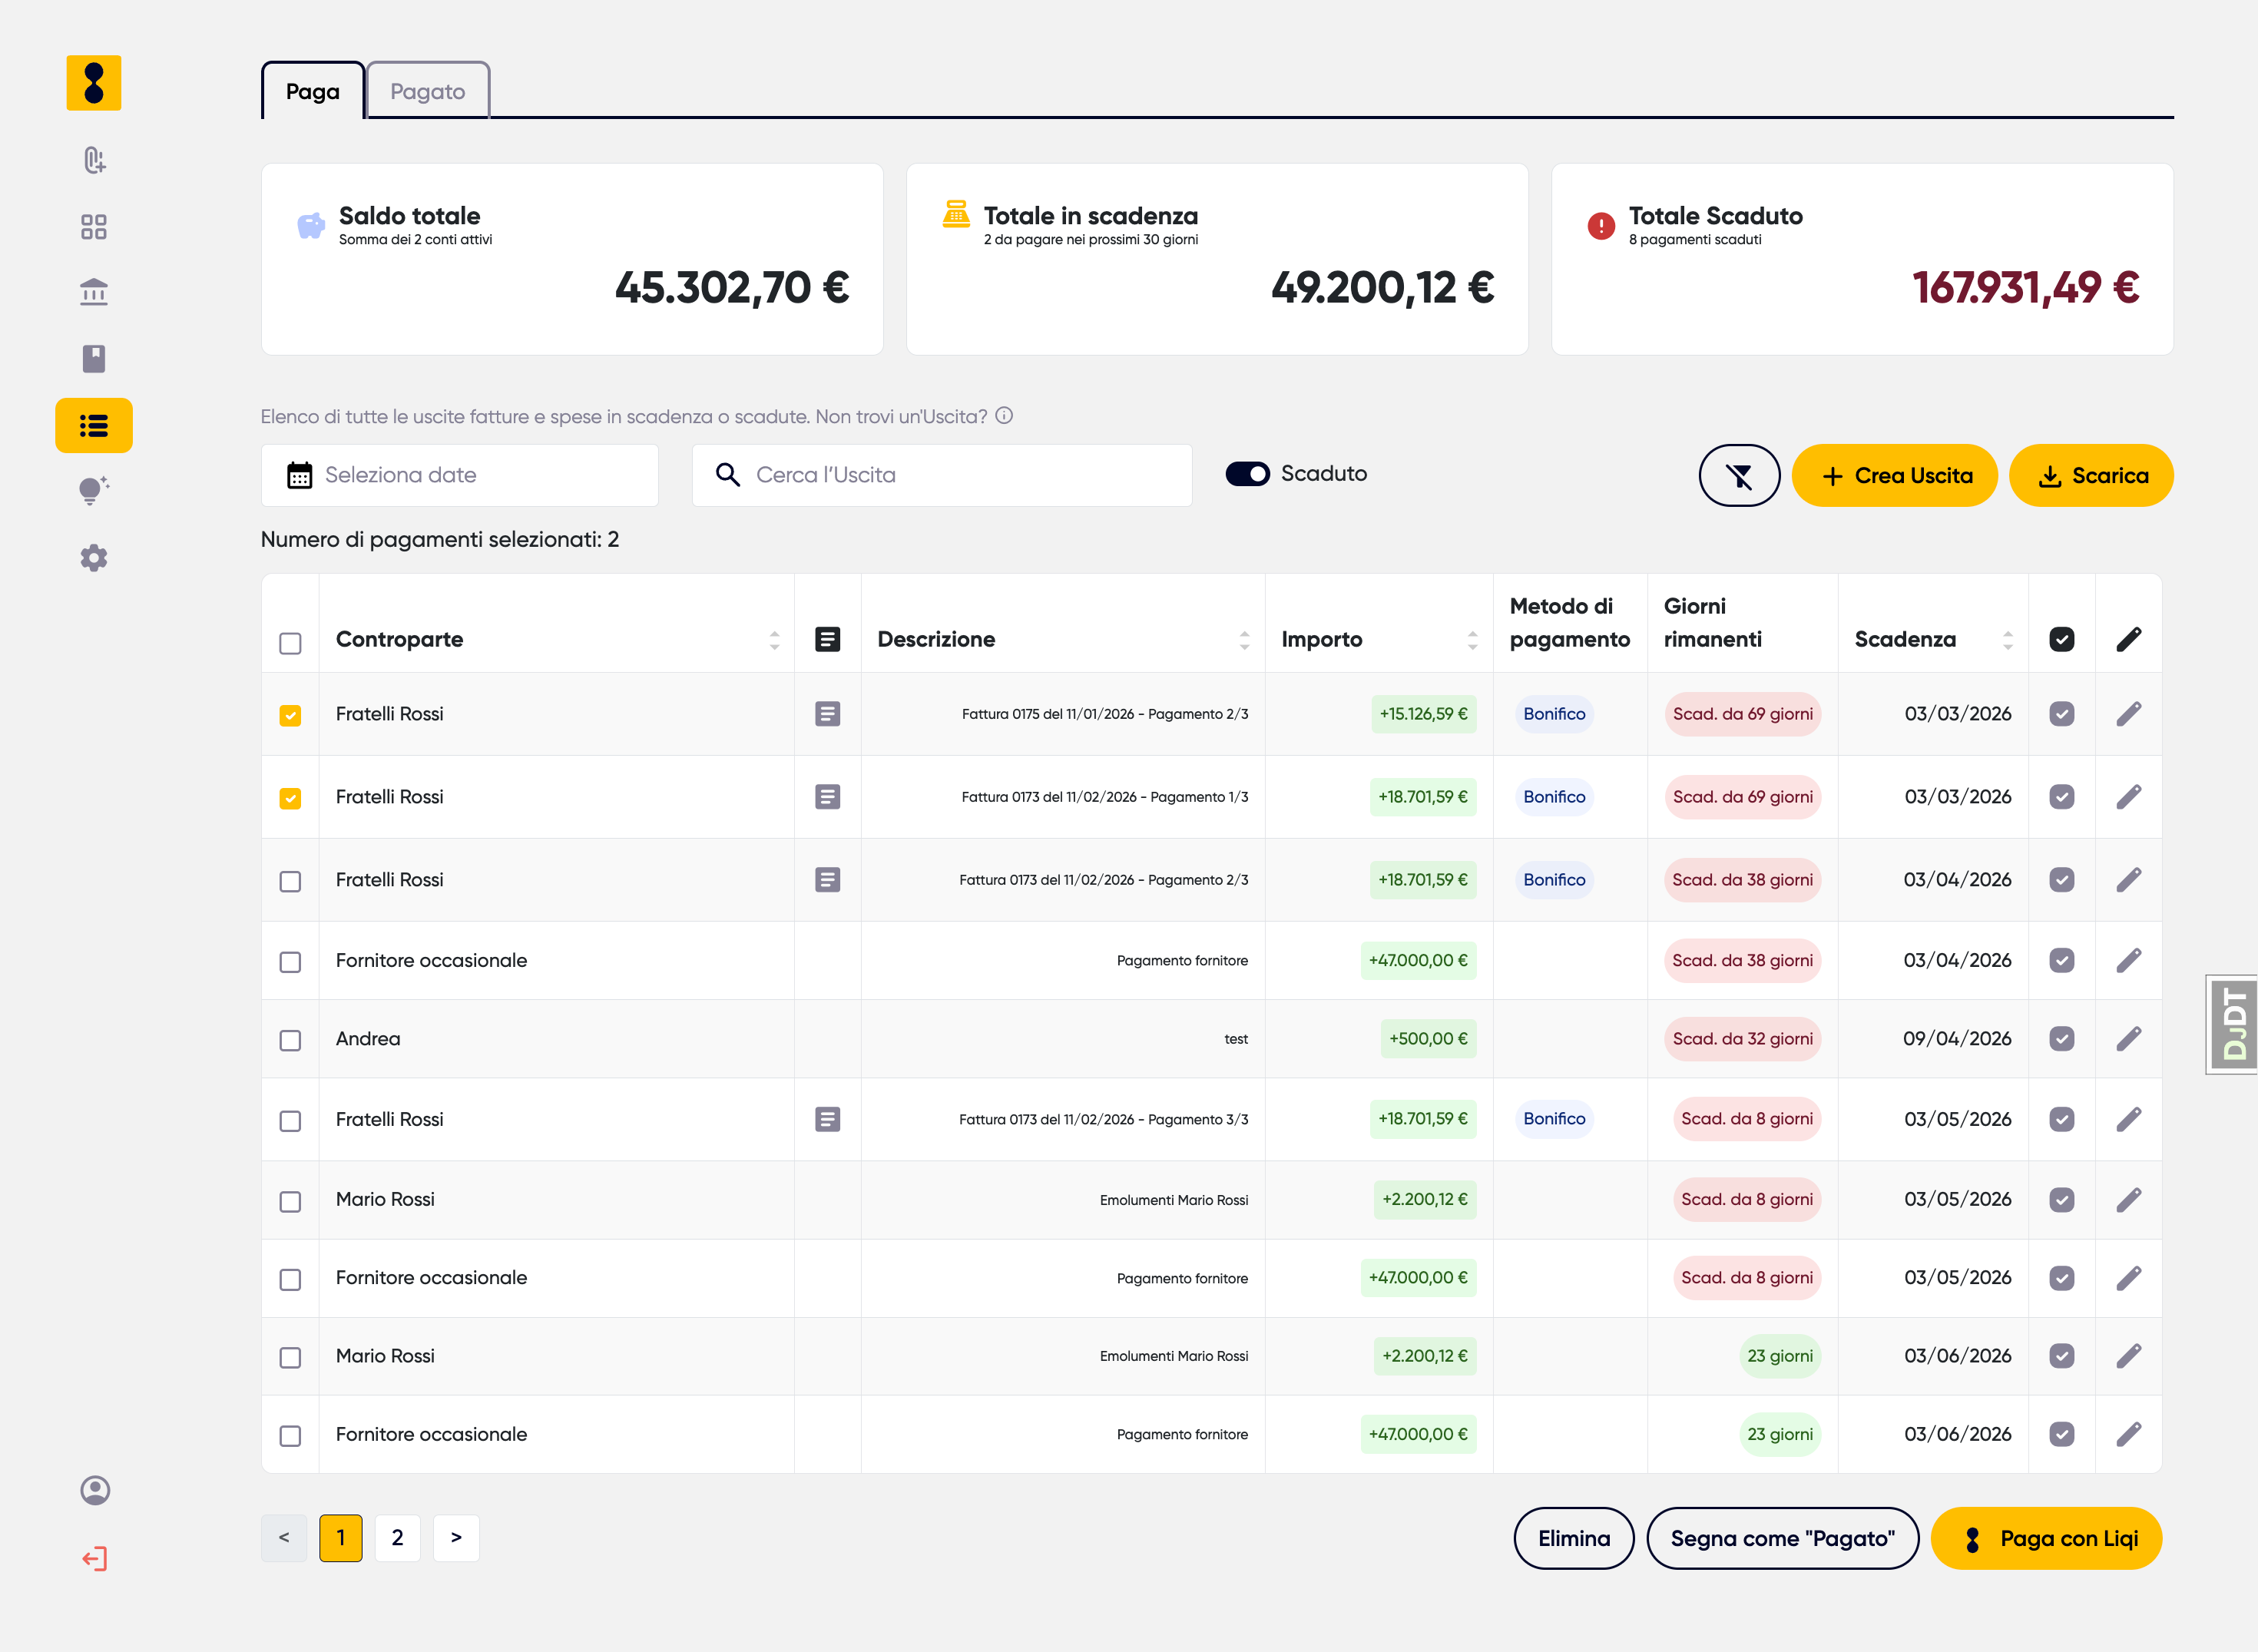Viewport: 2258px width, 1652px height.
Task: Mark Andrea row as paid with check icon
Action: [x=2062, y=1039]
